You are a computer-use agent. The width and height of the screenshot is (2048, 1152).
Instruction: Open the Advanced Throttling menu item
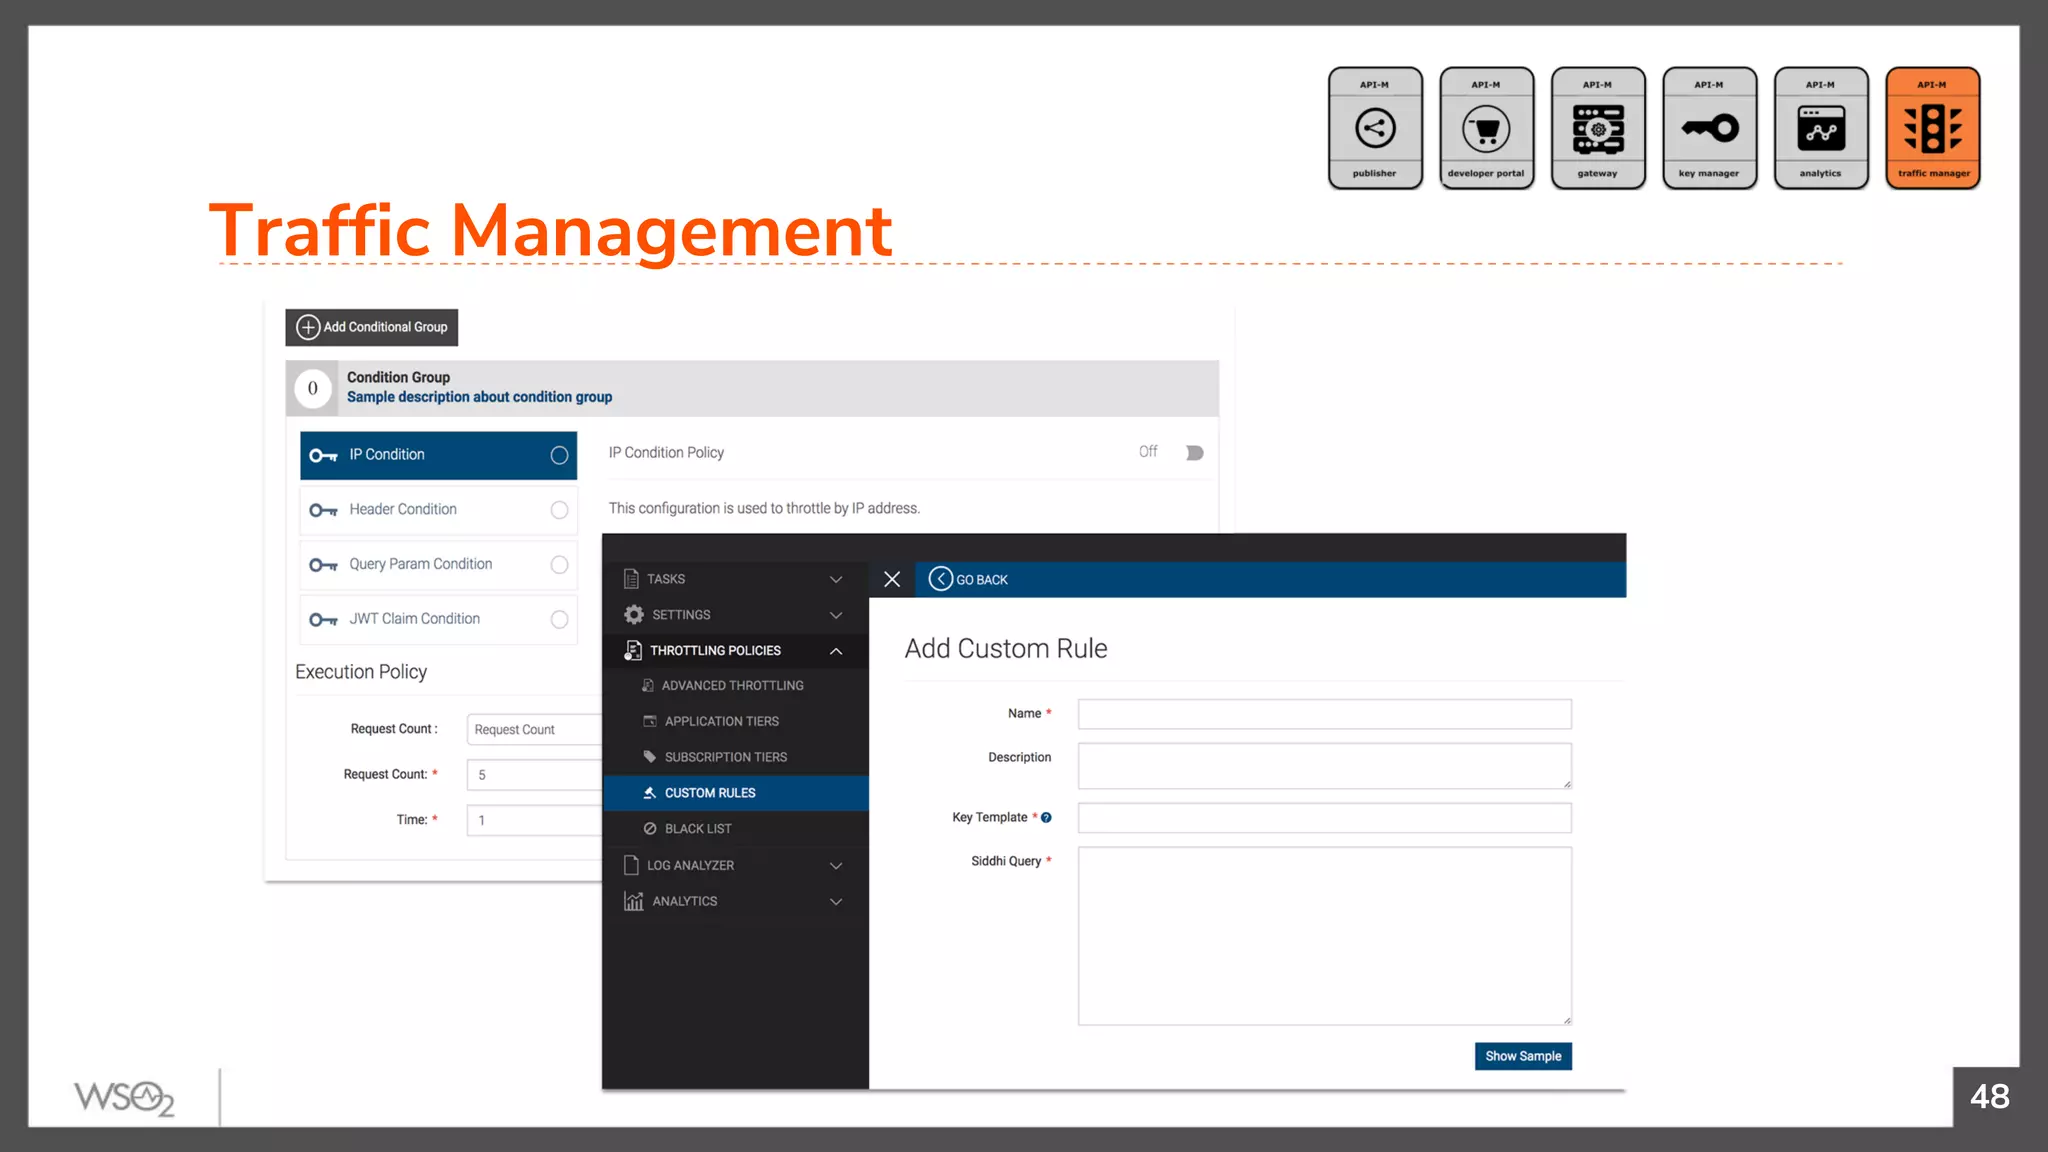click(732, 686)
